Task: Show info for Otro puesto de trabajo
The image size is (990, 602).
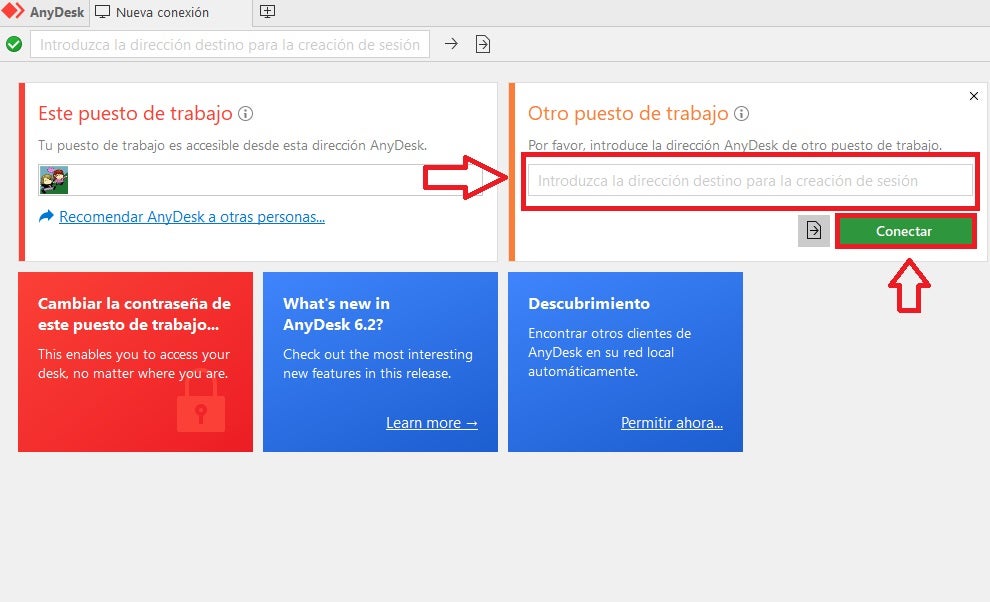Action: pyautogui.click(x=741, y=113)
